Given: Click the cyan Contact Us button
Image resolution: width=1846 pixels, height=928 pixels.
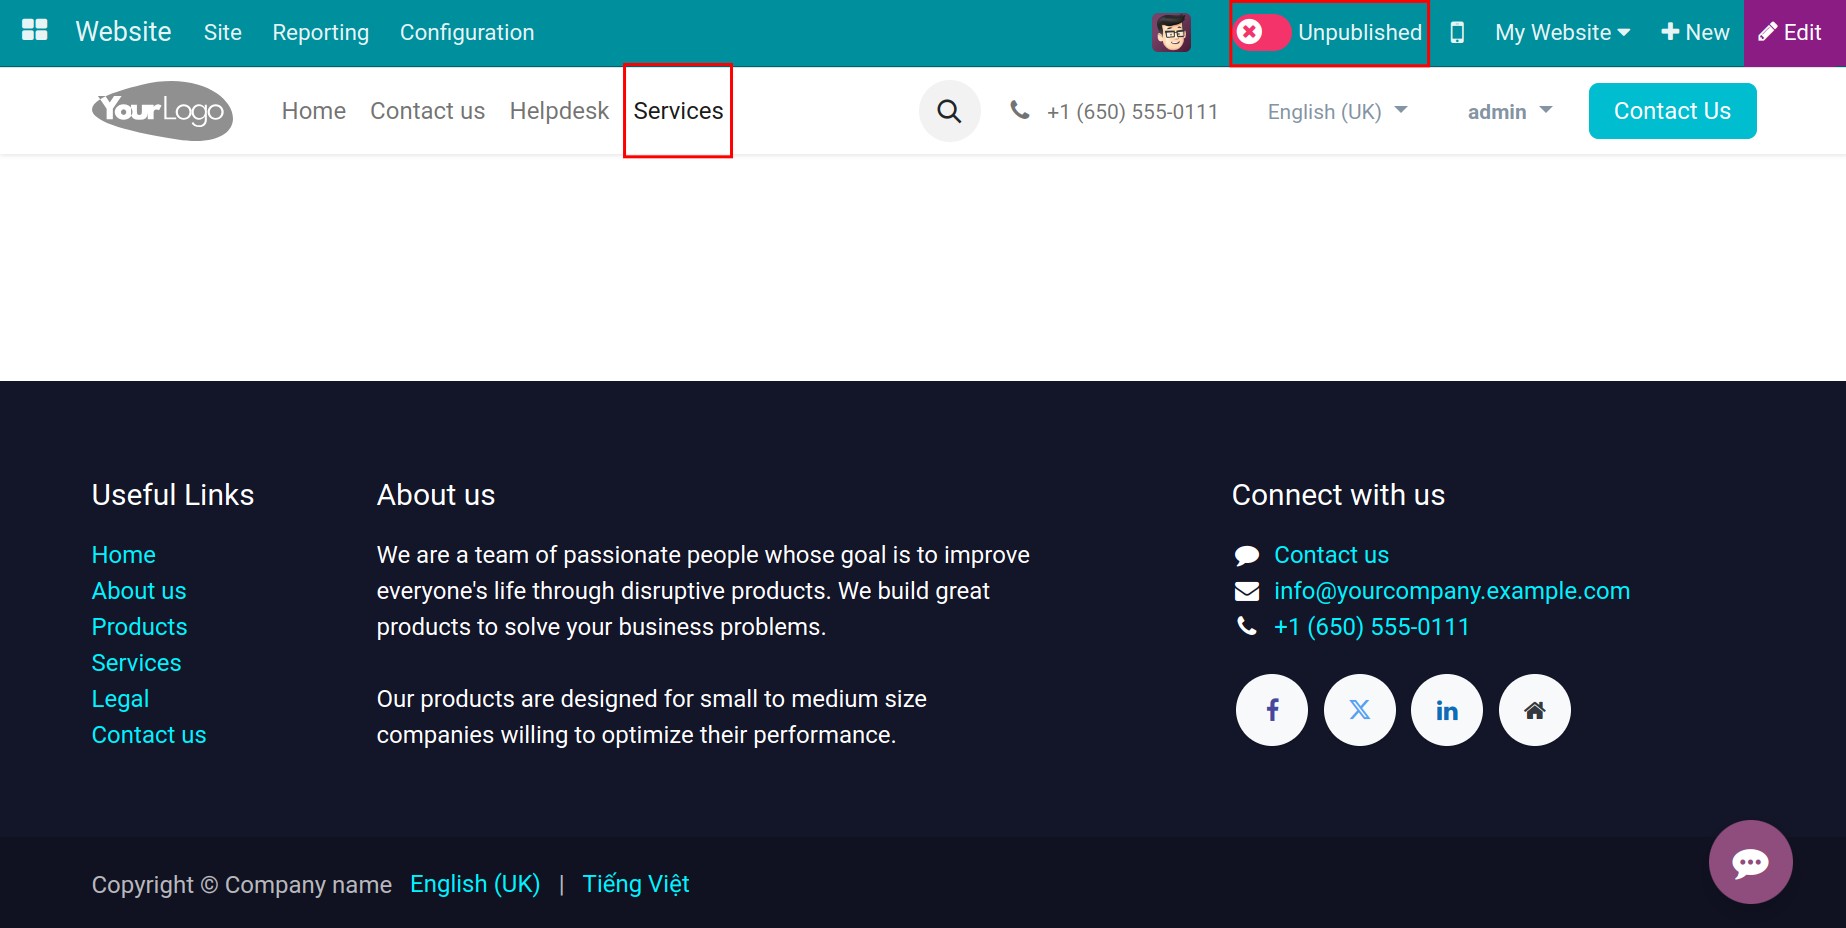Looking at the screenshot, I should (x=1672, y=111).
